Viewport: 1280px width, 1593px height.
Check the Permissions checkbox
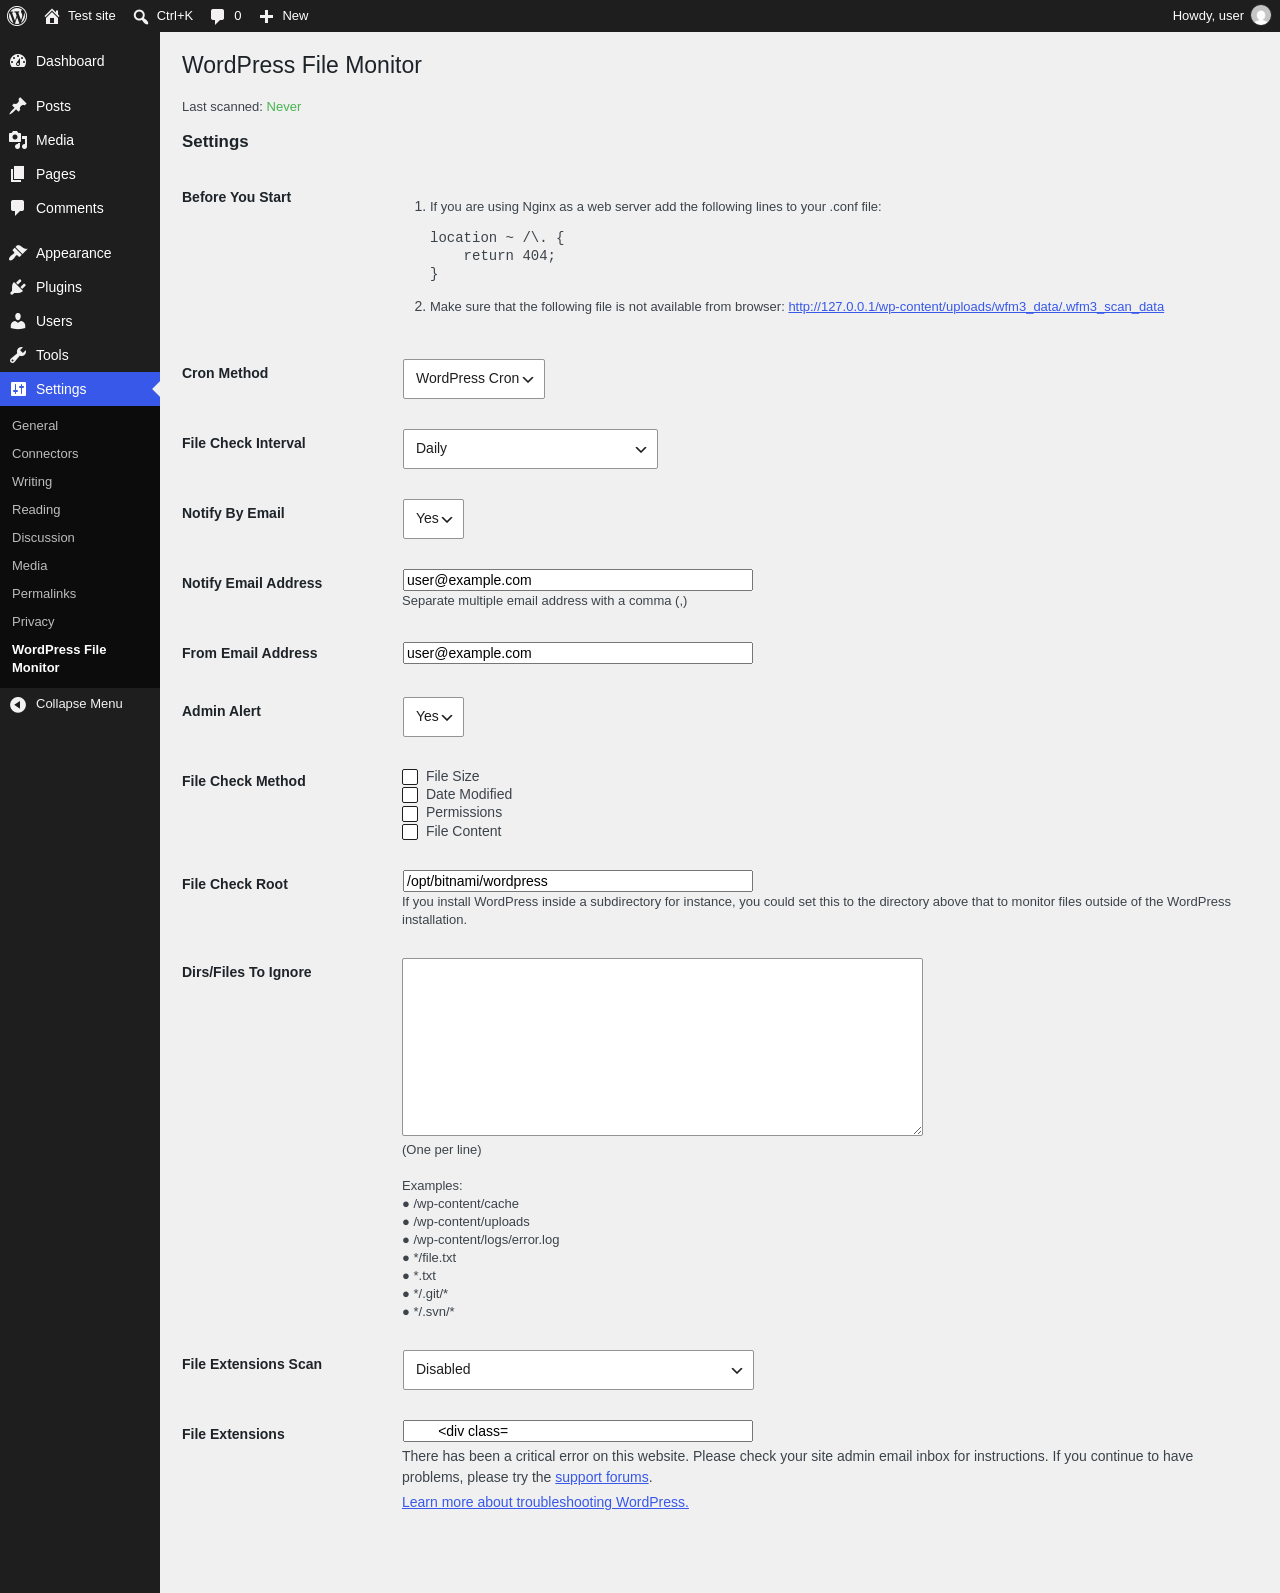(410, 814)
